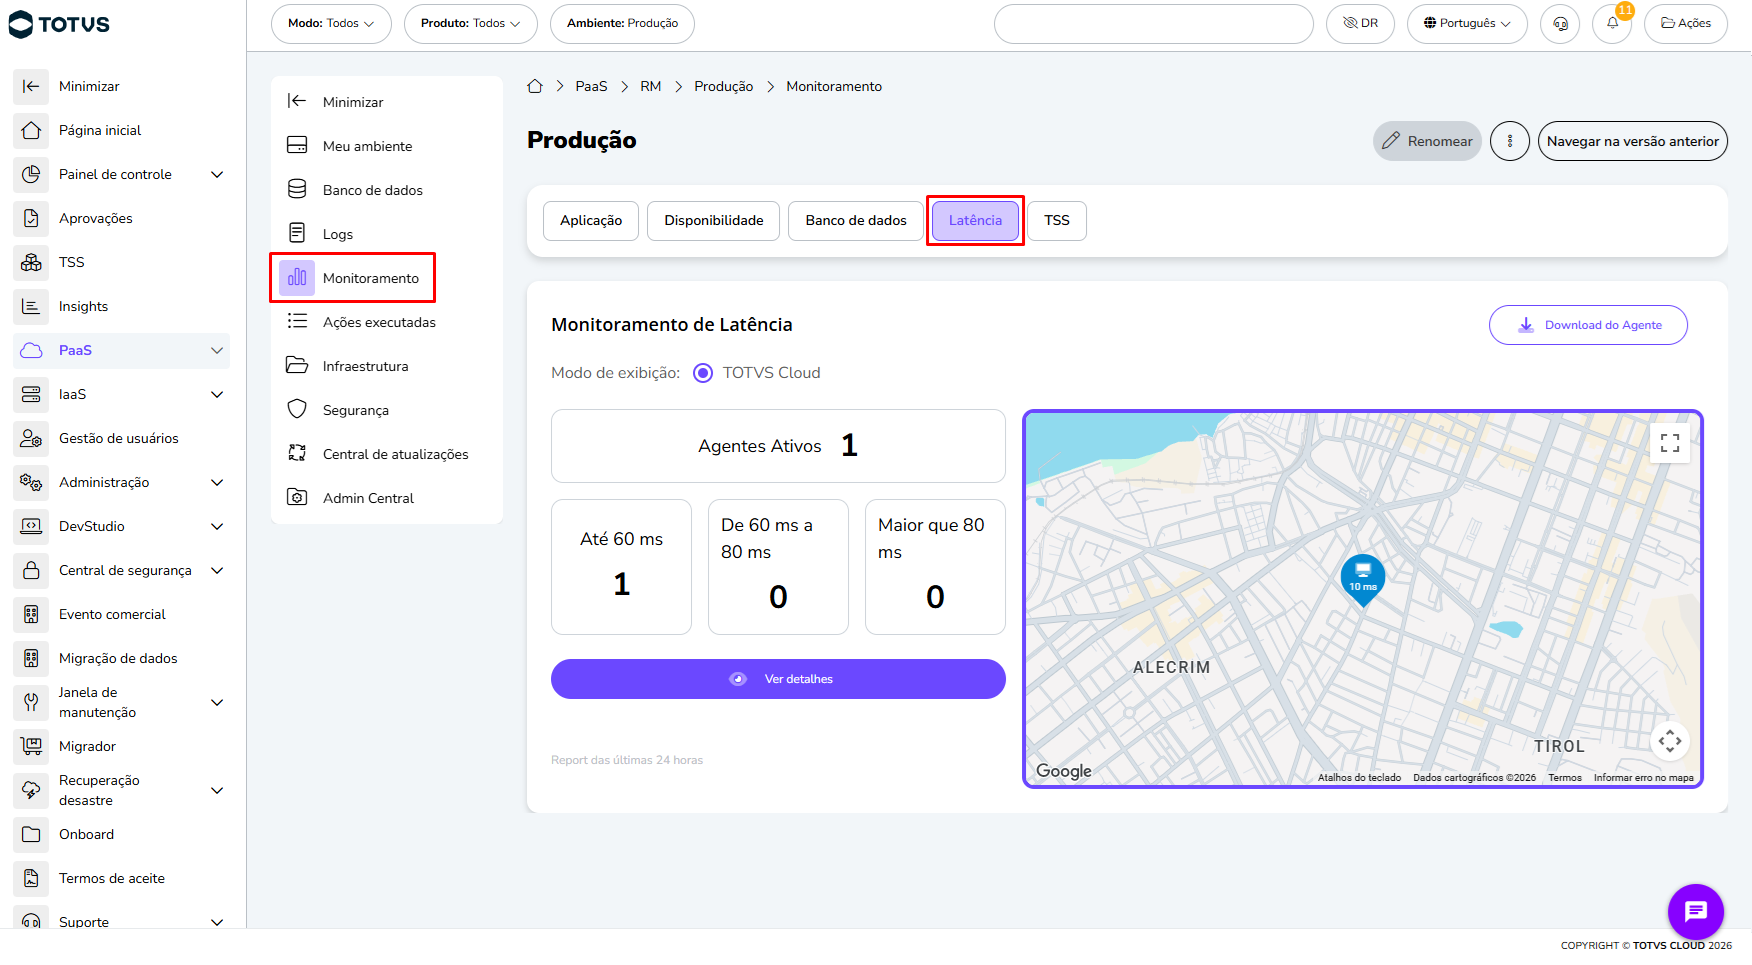Click the Renomear button
Screen dimensions: 1752x965
(x=1427, y=141)
